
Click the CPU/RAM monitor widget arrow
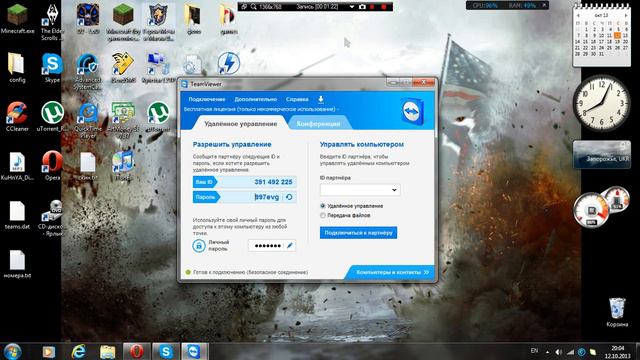[x=544, y=5]
